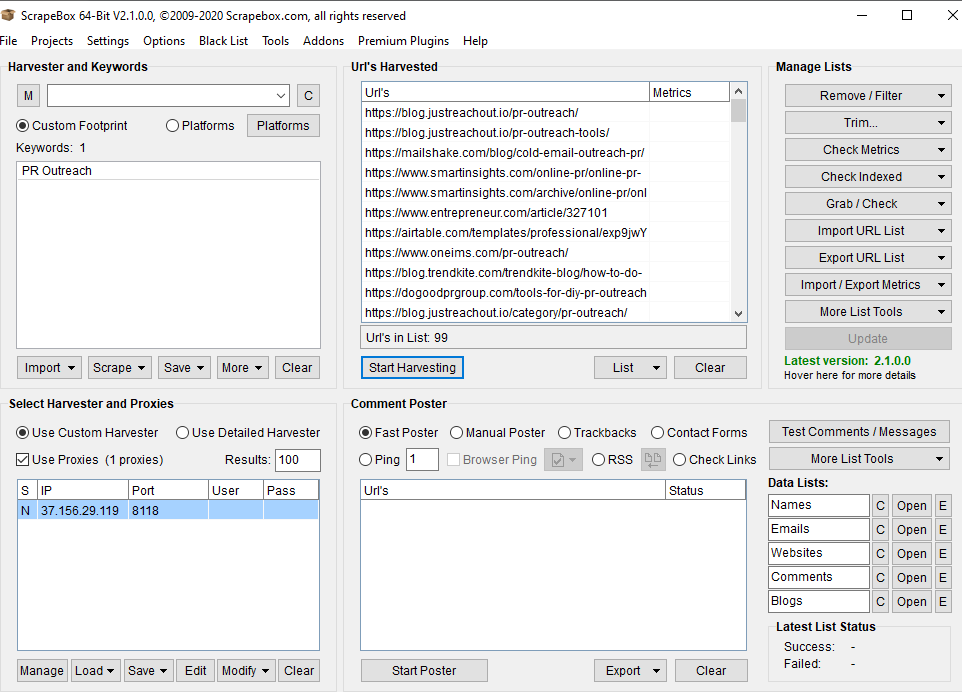Open the Addons menu
The width and height of the screenshot is (962, 692).
point(323,40)
